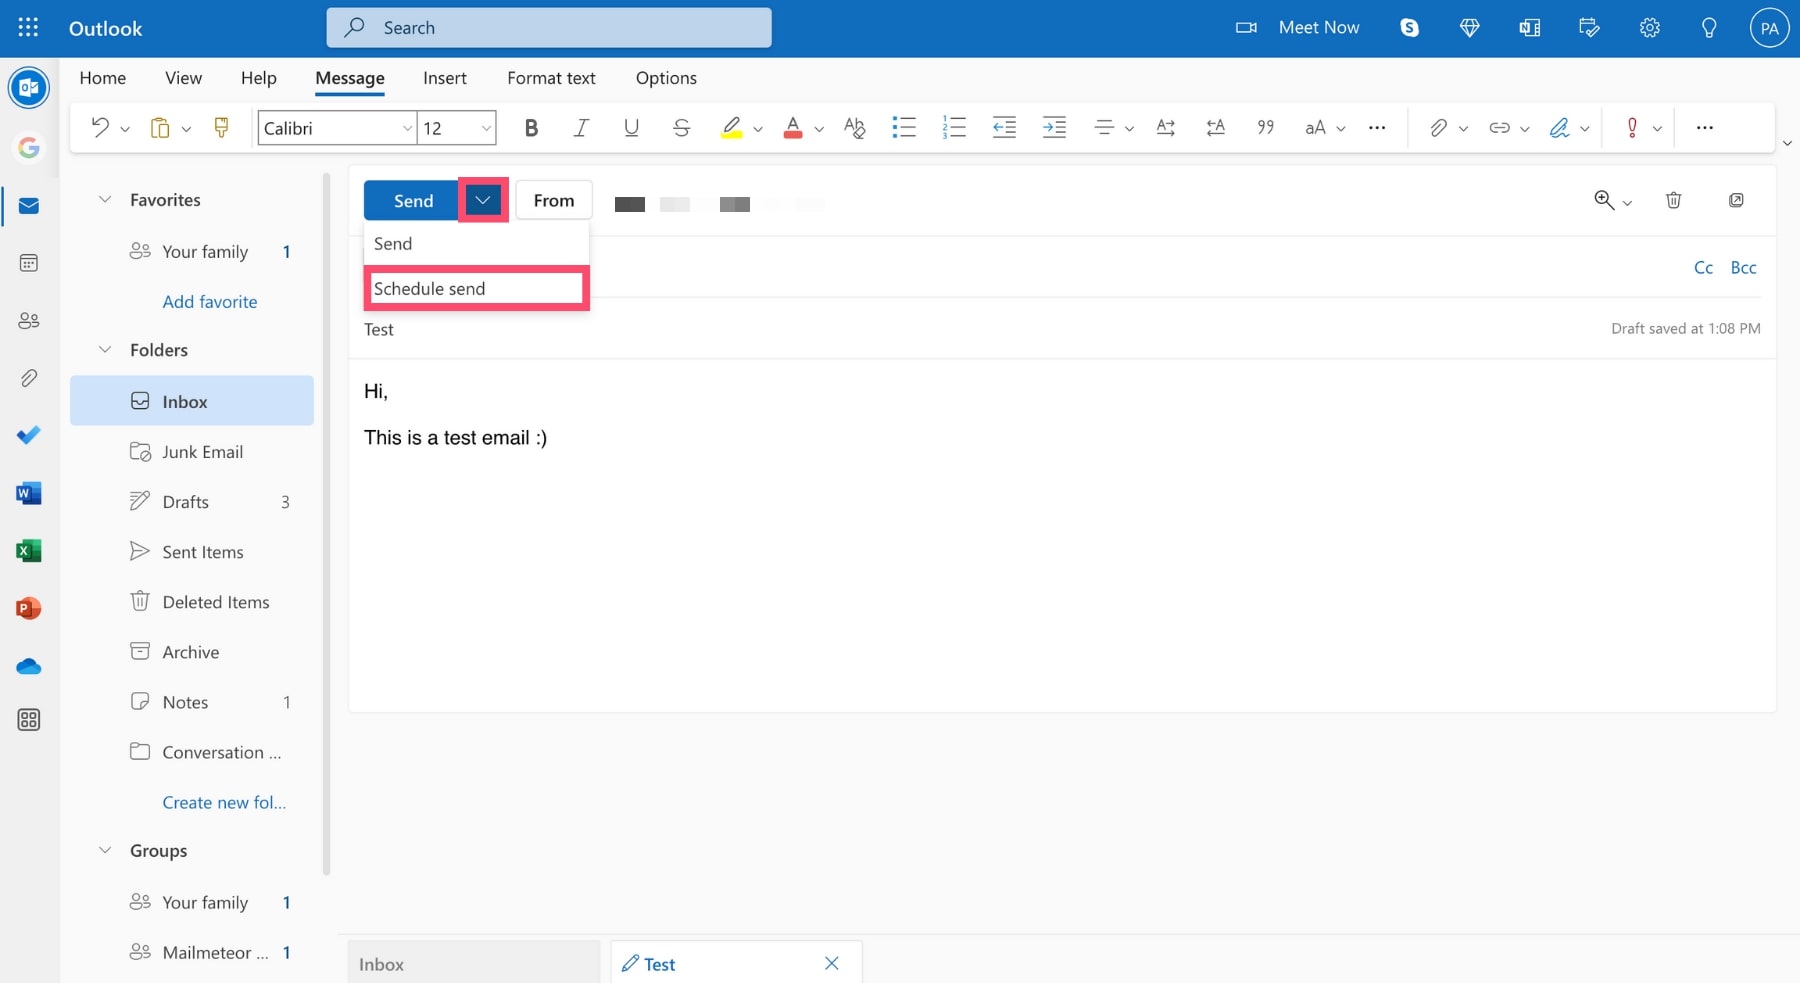Click in the Search box

[549, 28]
